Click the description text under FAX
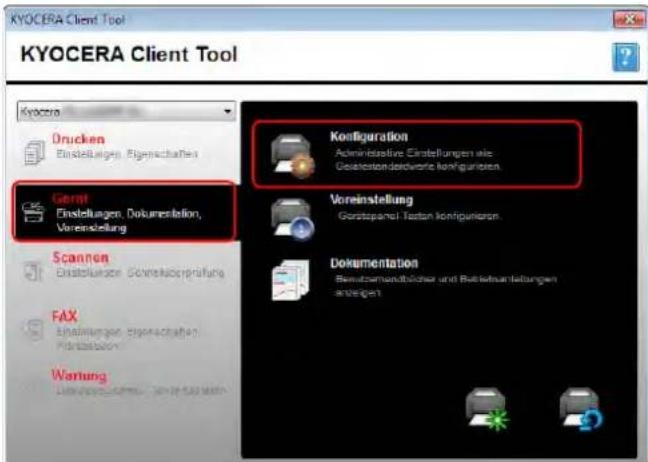Viewport: 648px width, 462px height. (x=127, y=338)
